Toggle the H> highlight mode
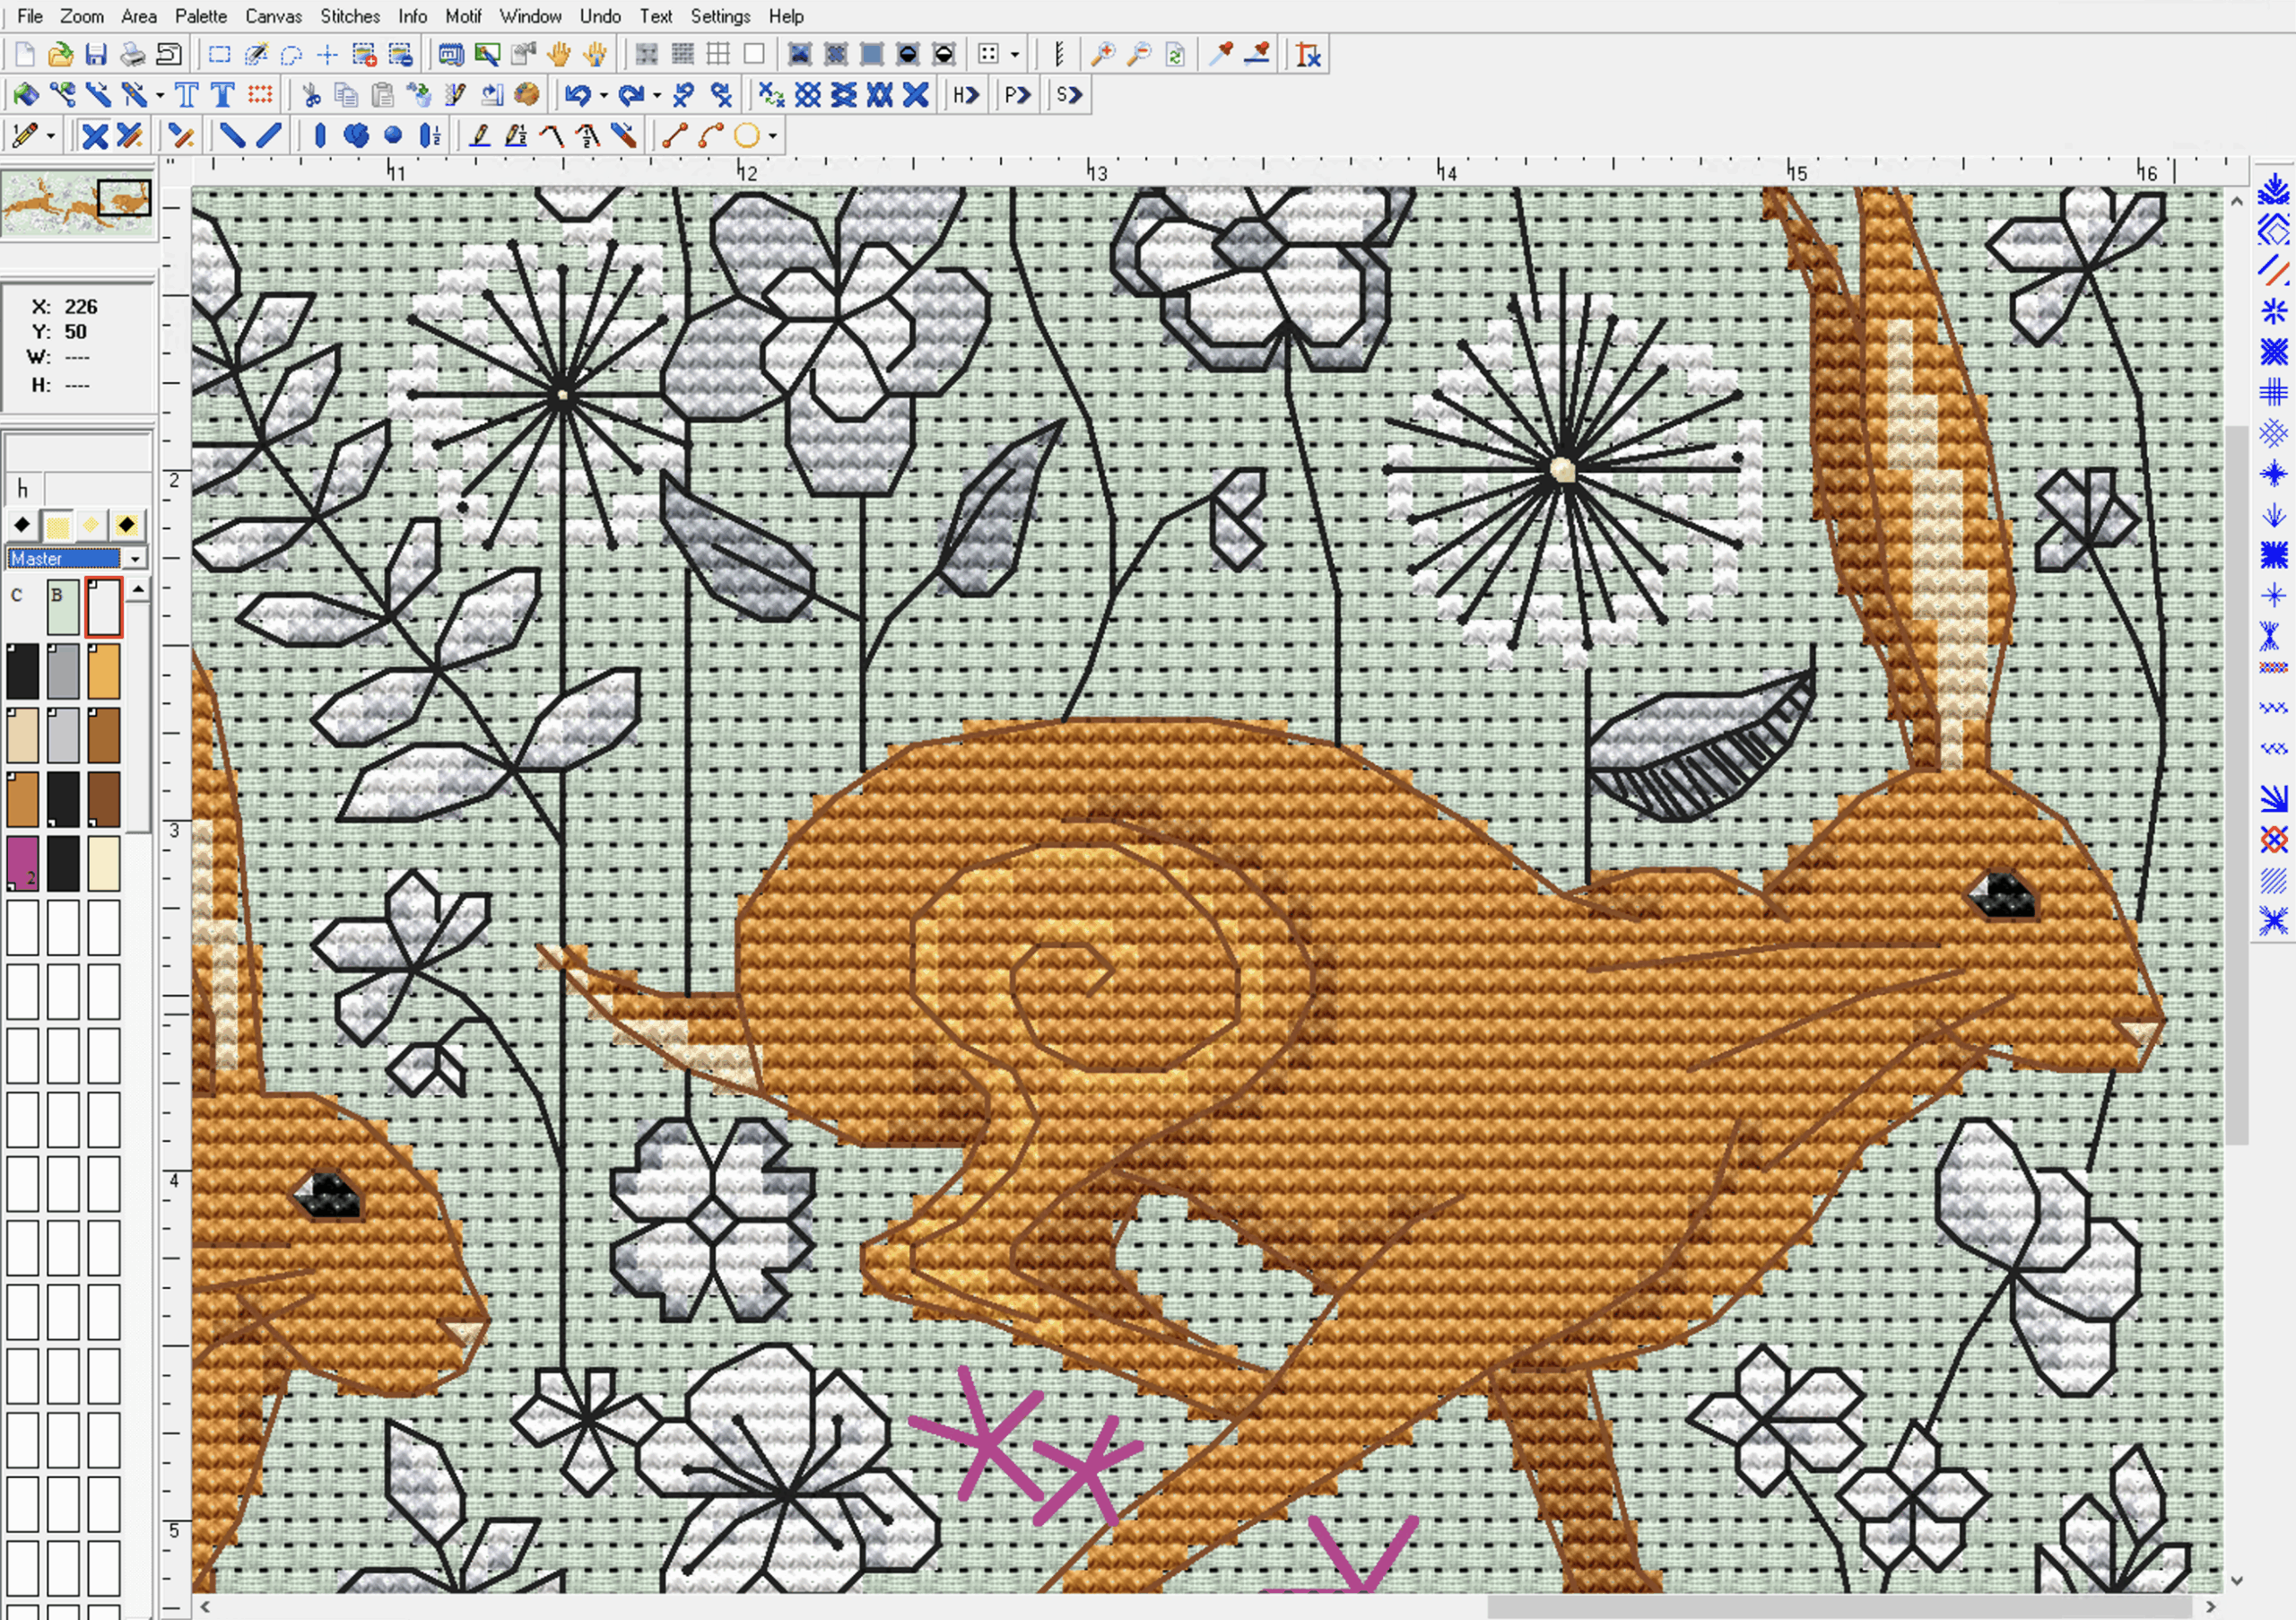Image resolution: width=2296 pixels, height=1620 pixels. [x=964, y=95]
